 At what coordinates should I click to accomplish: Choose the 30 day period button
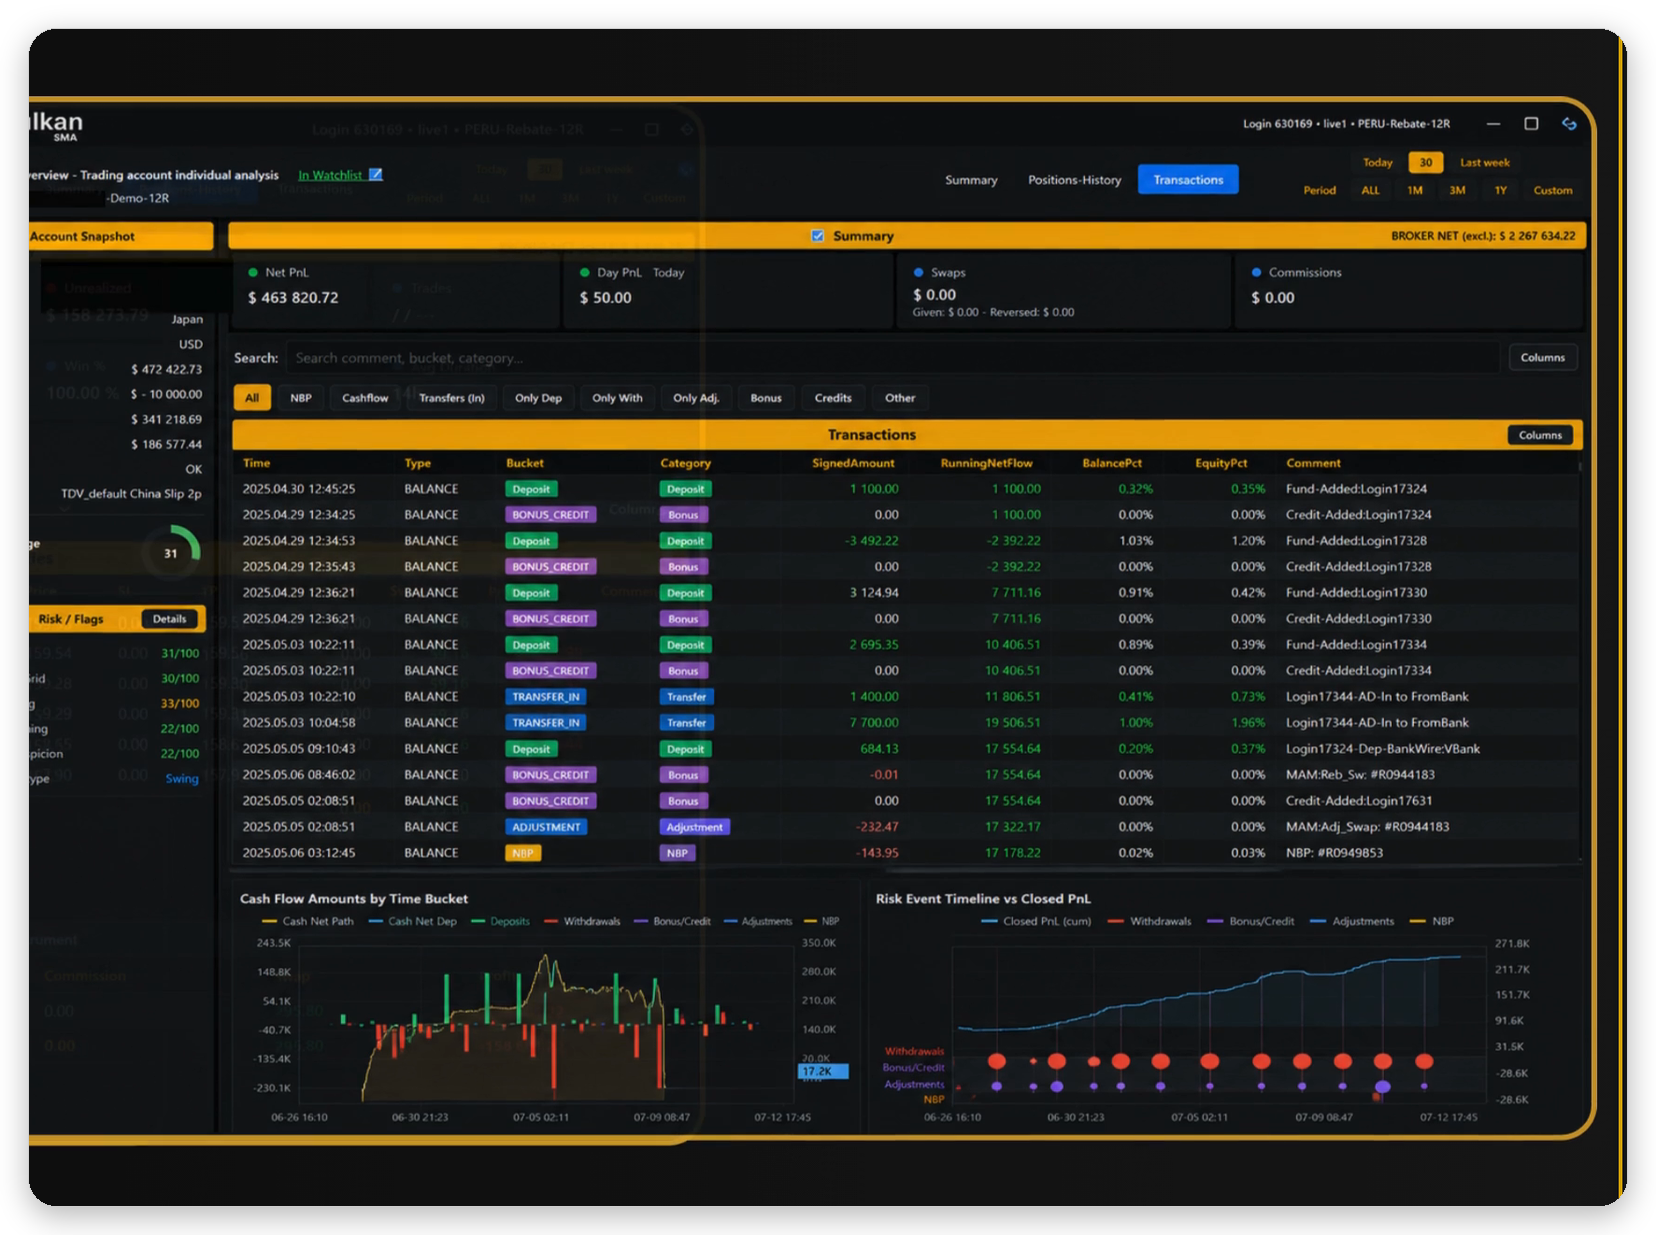1425,162
